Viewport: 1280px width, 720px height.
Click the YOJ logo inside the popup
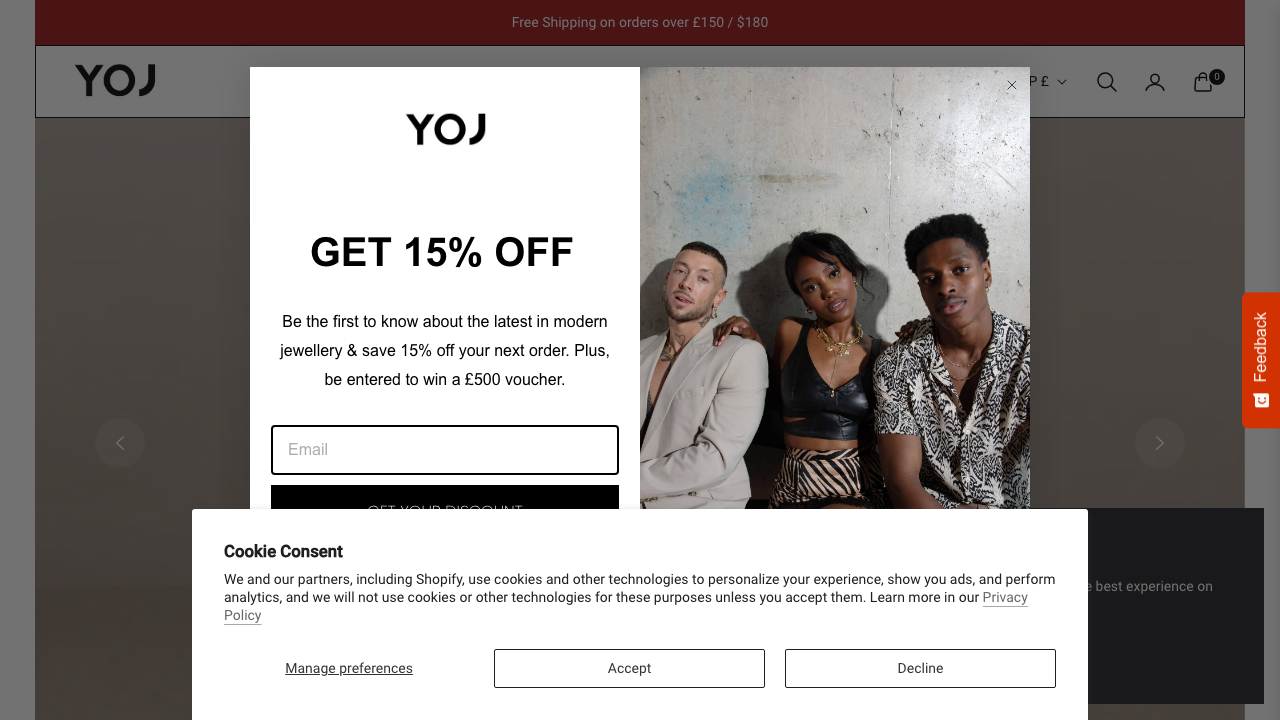tap(445, 129)
